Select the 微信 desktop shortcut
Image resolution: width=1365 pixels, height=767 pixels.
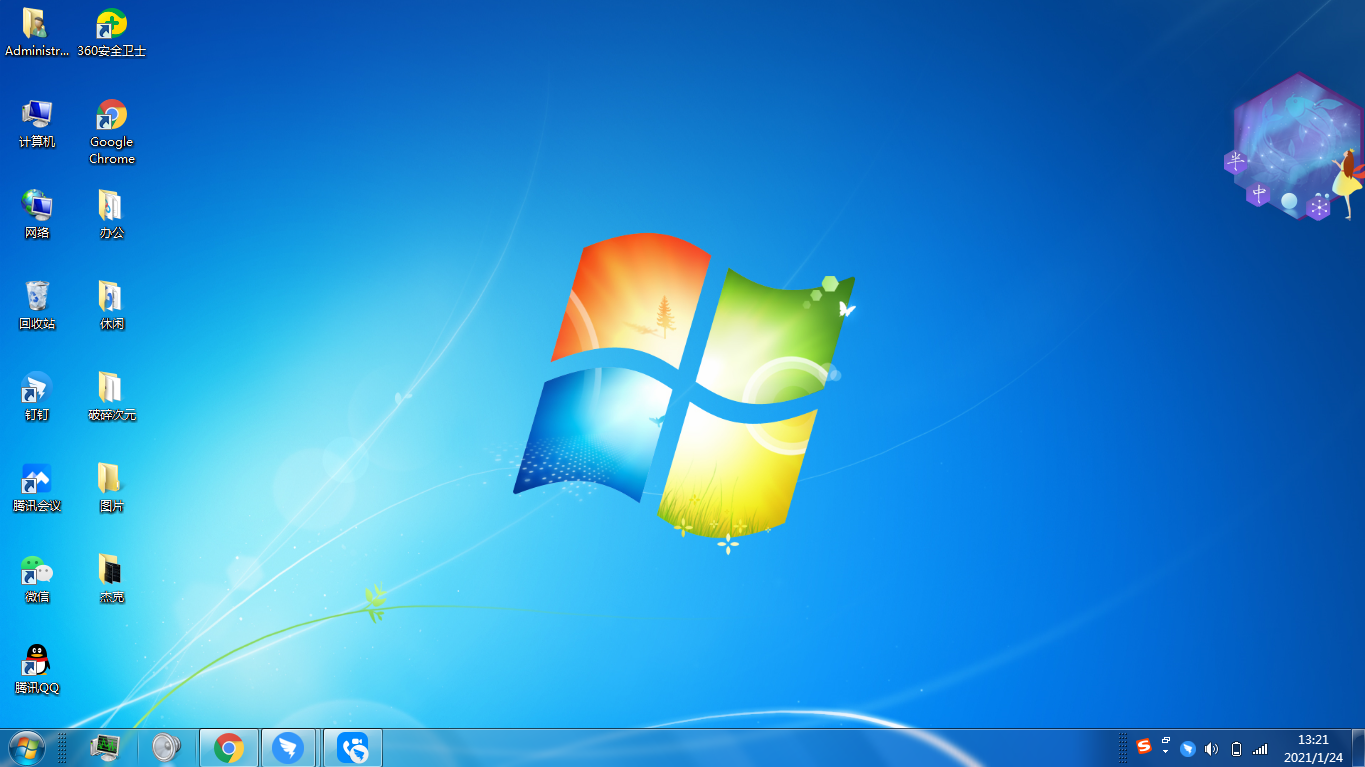[x=37, y=578]
